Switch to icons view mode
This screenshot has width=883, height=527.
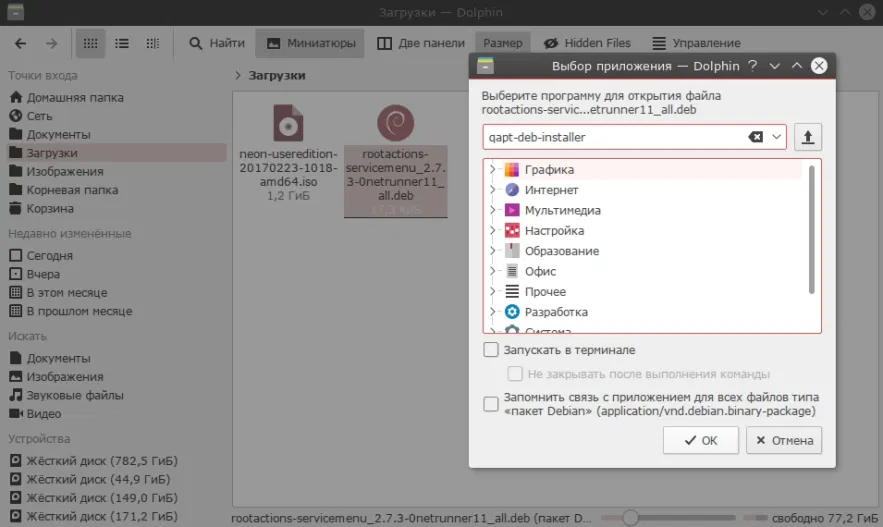click(x=90, y=43)
